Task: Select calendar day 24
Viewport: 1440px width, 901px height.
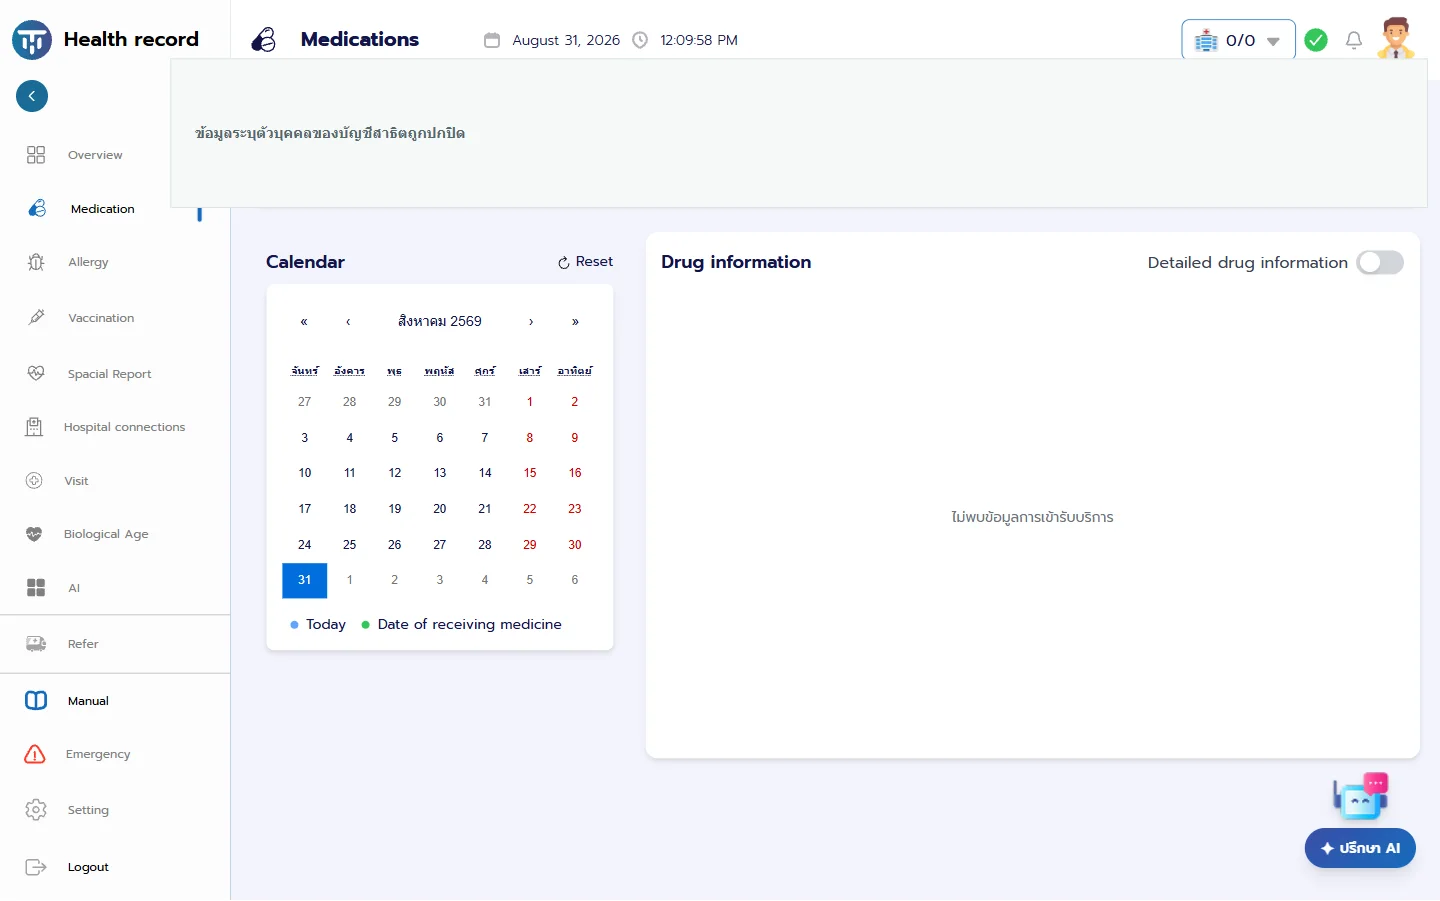Action: click(305, 545)
